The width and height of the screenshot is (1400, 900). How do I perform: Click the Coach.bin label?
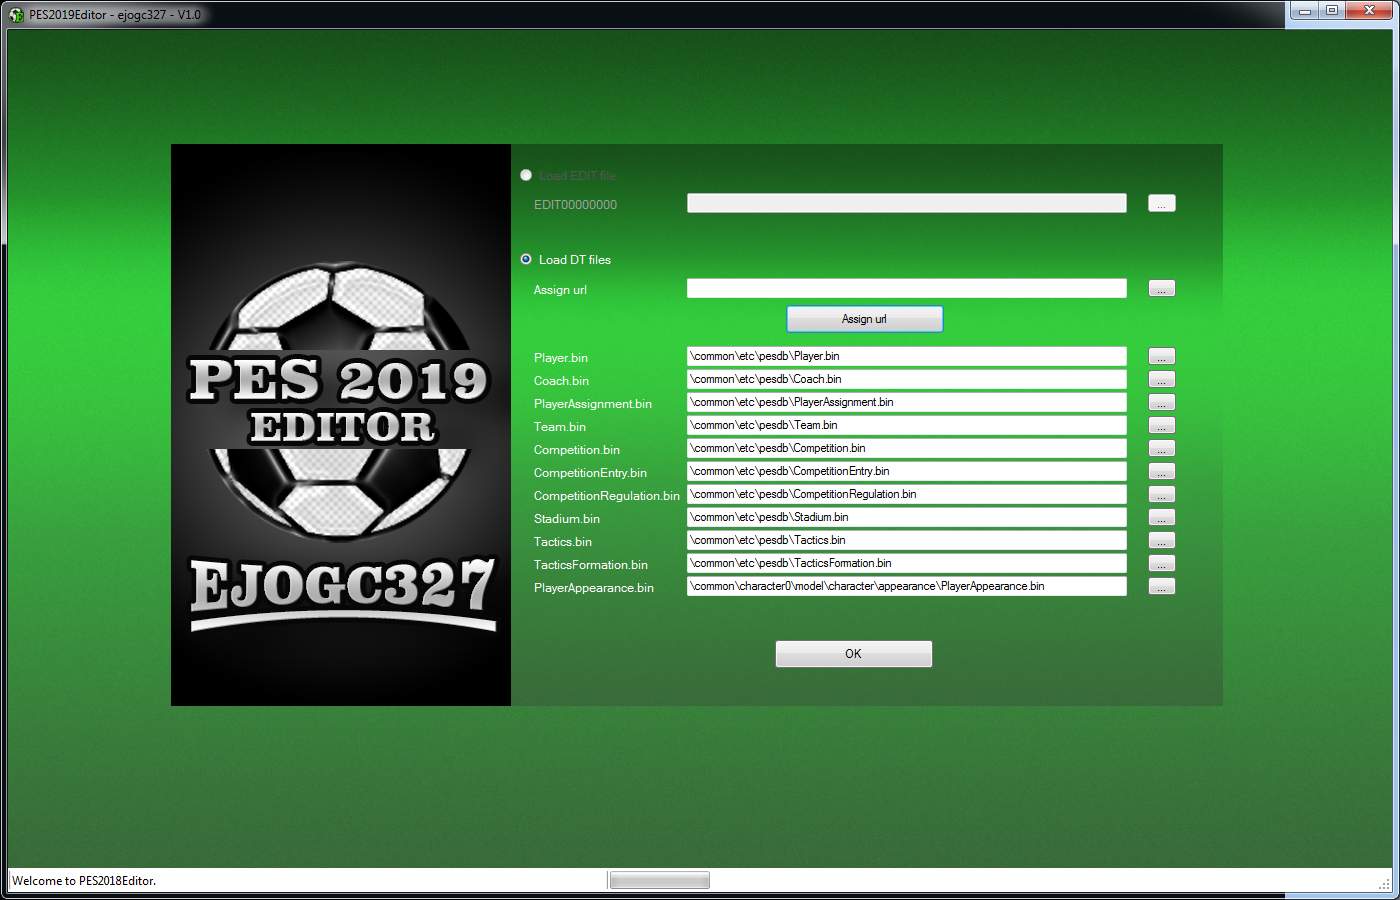[x=561, y=381]
